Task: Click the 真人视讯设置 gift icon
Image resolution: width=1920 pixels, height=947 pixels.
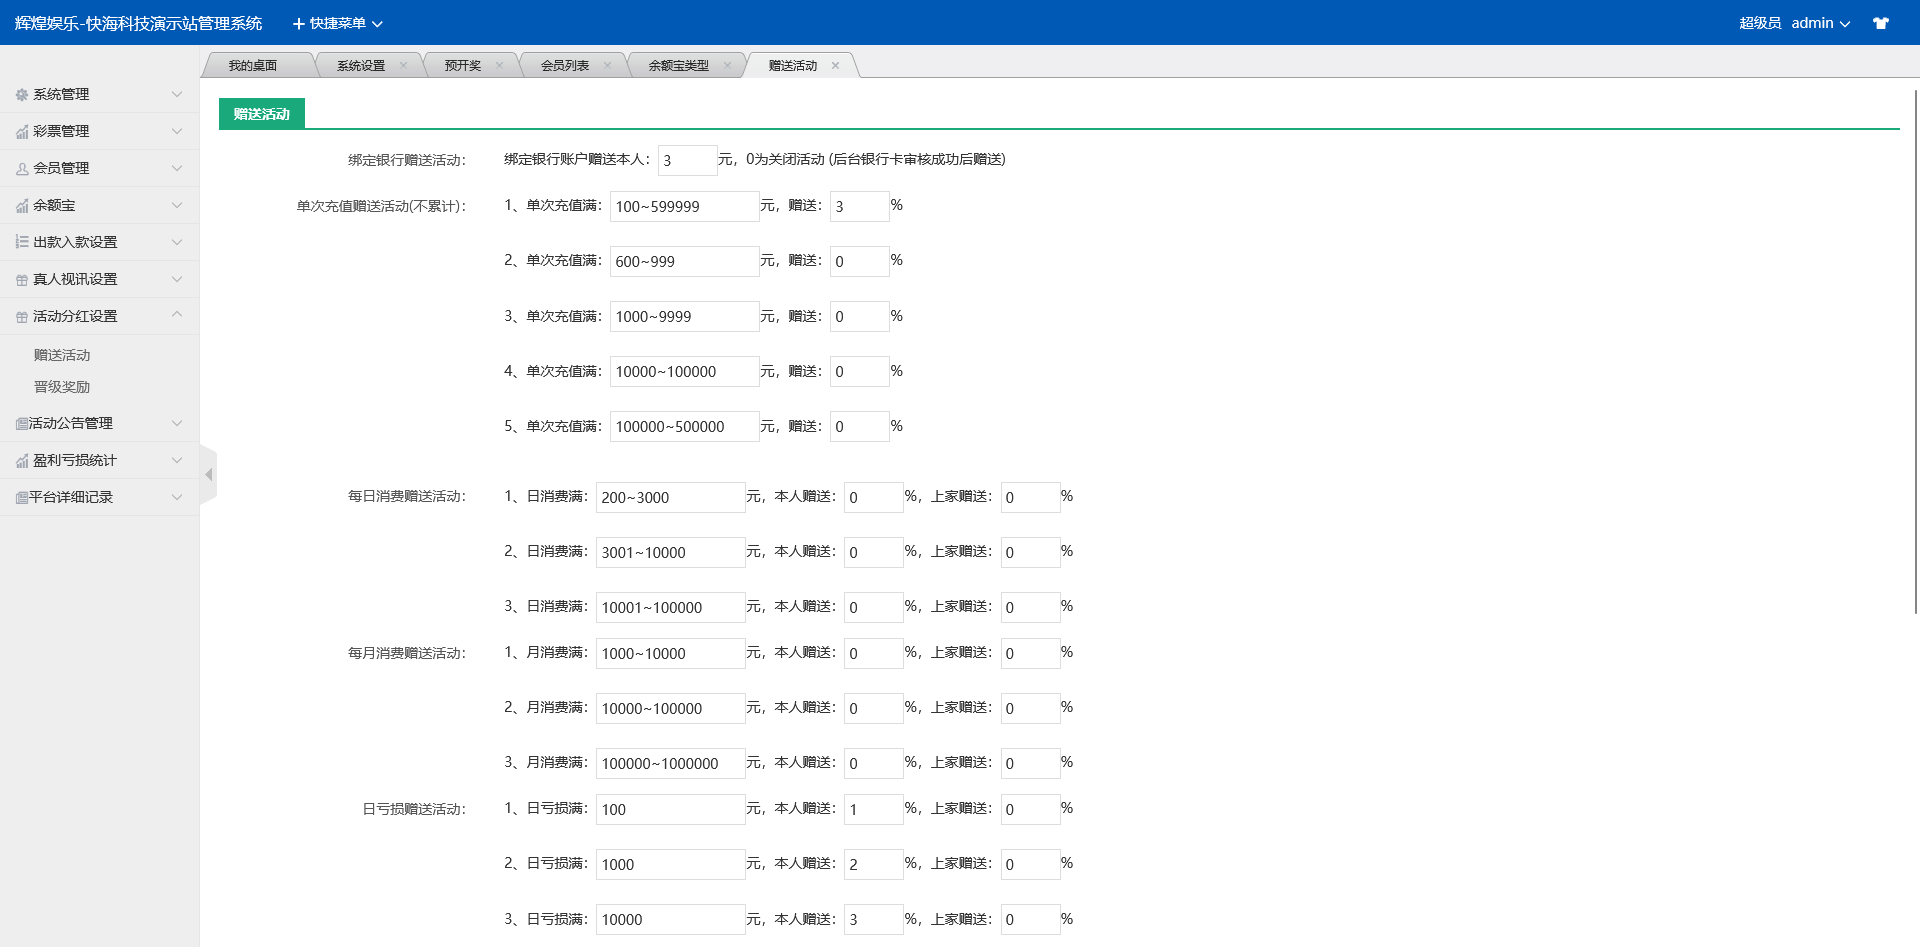Action: pos(22,280)
